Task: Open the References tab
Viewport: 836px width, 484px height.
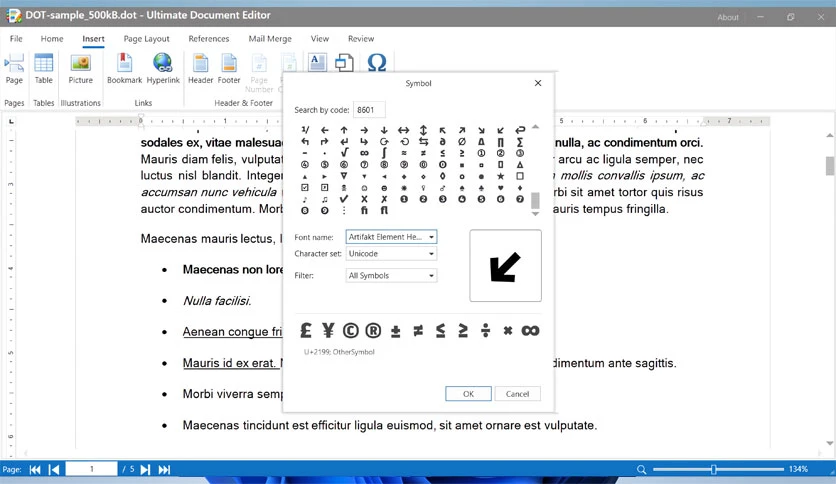Action: (208, 38)
